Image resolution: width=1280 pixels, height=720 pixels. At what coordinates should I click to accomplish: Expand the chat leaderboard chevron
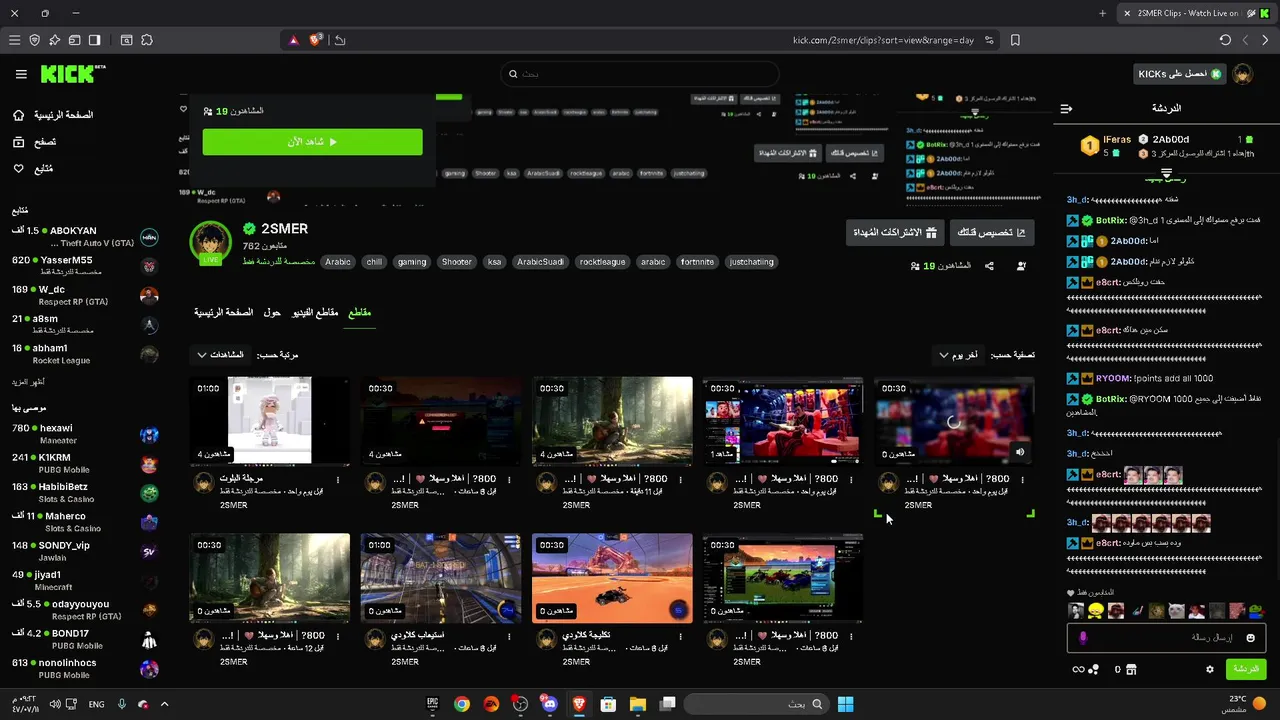tap(1166, 174)
